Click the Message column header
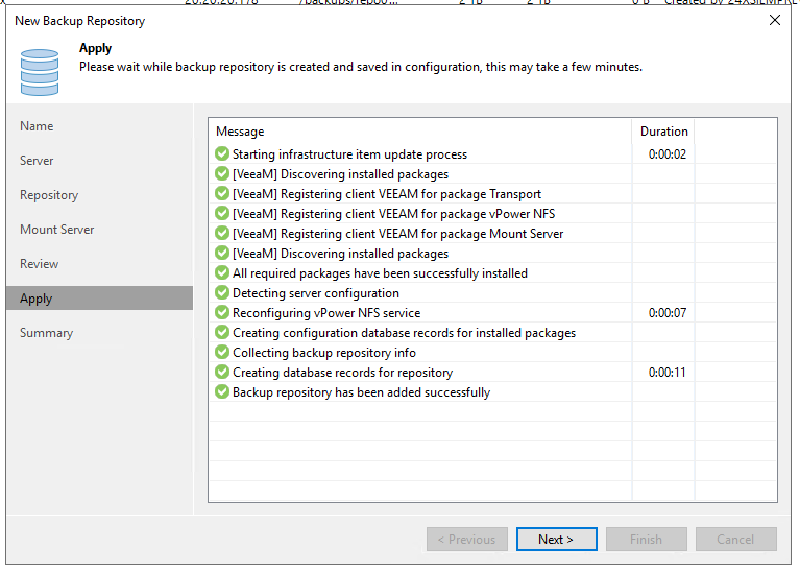 coord(420,132)
